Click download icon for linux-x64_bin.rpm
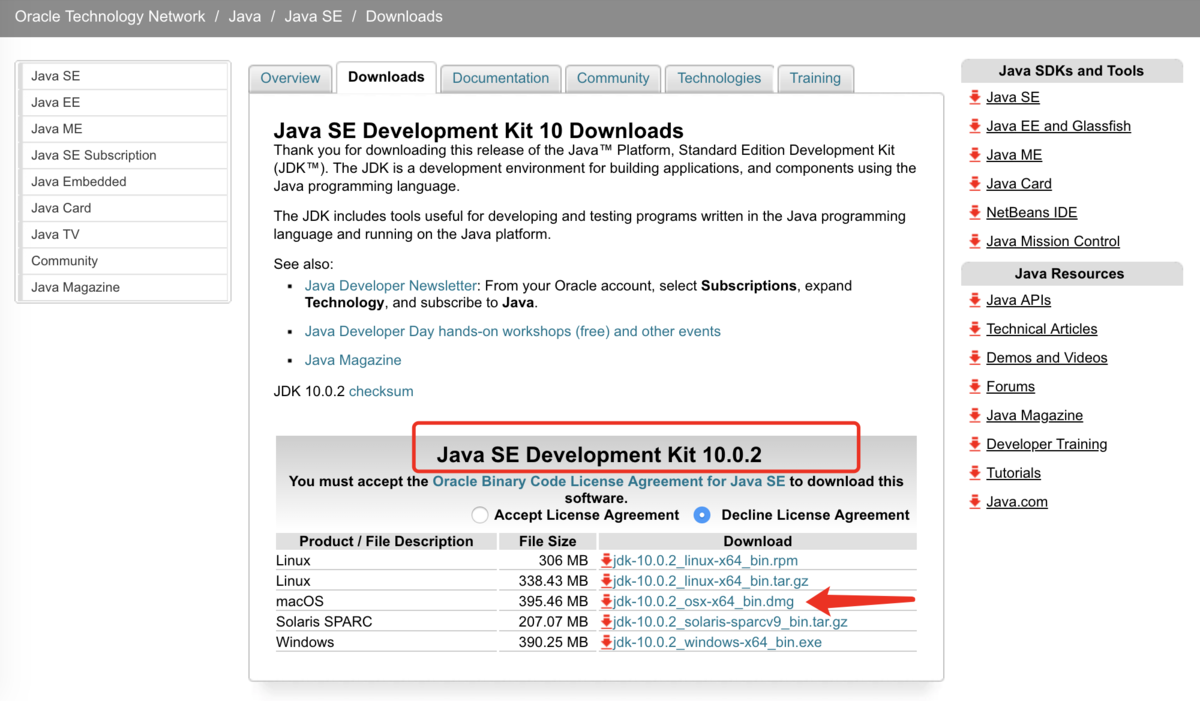The image size is (1200, 701). click(606, 560)
